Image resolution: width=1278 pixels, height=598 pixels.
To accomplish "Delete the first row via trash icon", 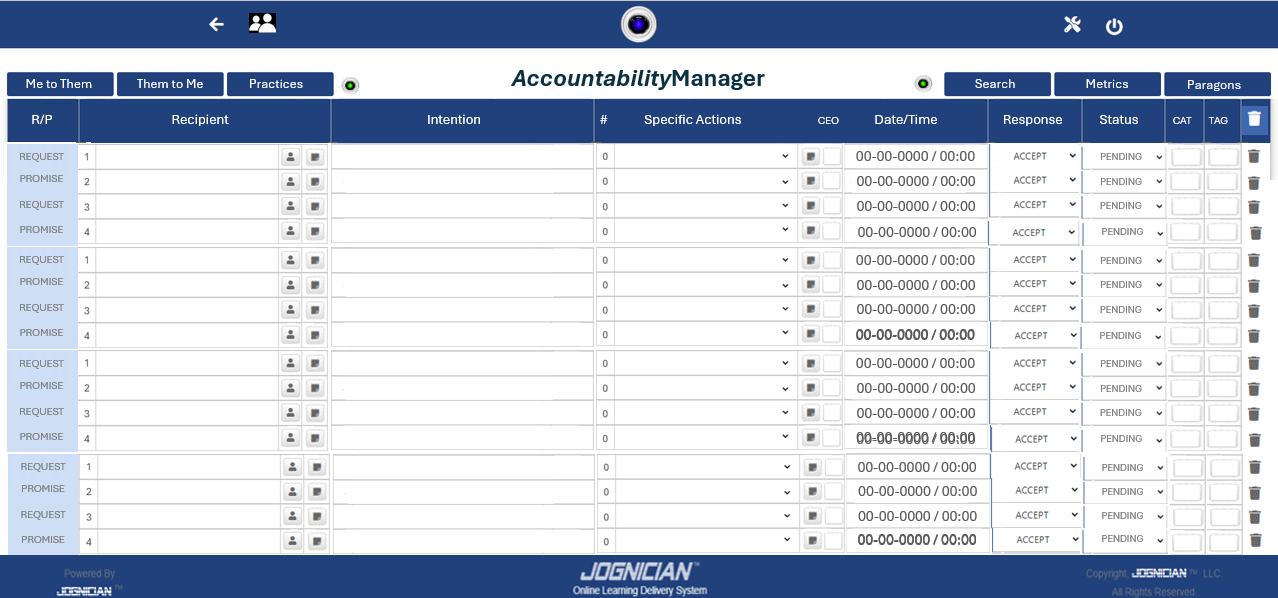I will [x=1254, y=156].
